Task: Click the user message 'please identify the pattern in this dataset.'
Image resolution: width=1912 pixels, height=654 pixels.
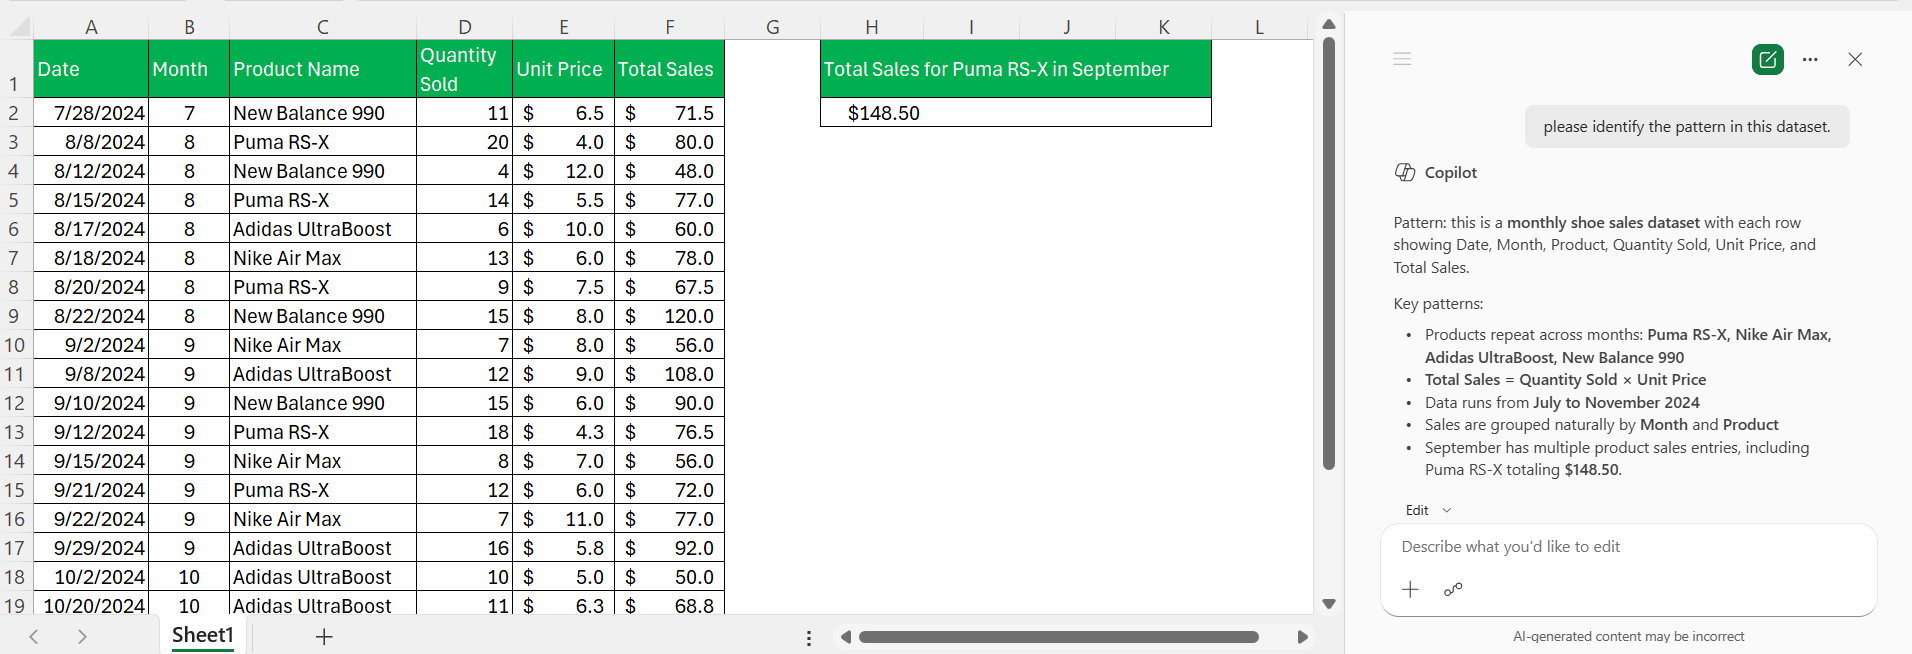Action: pos(1687,127)
